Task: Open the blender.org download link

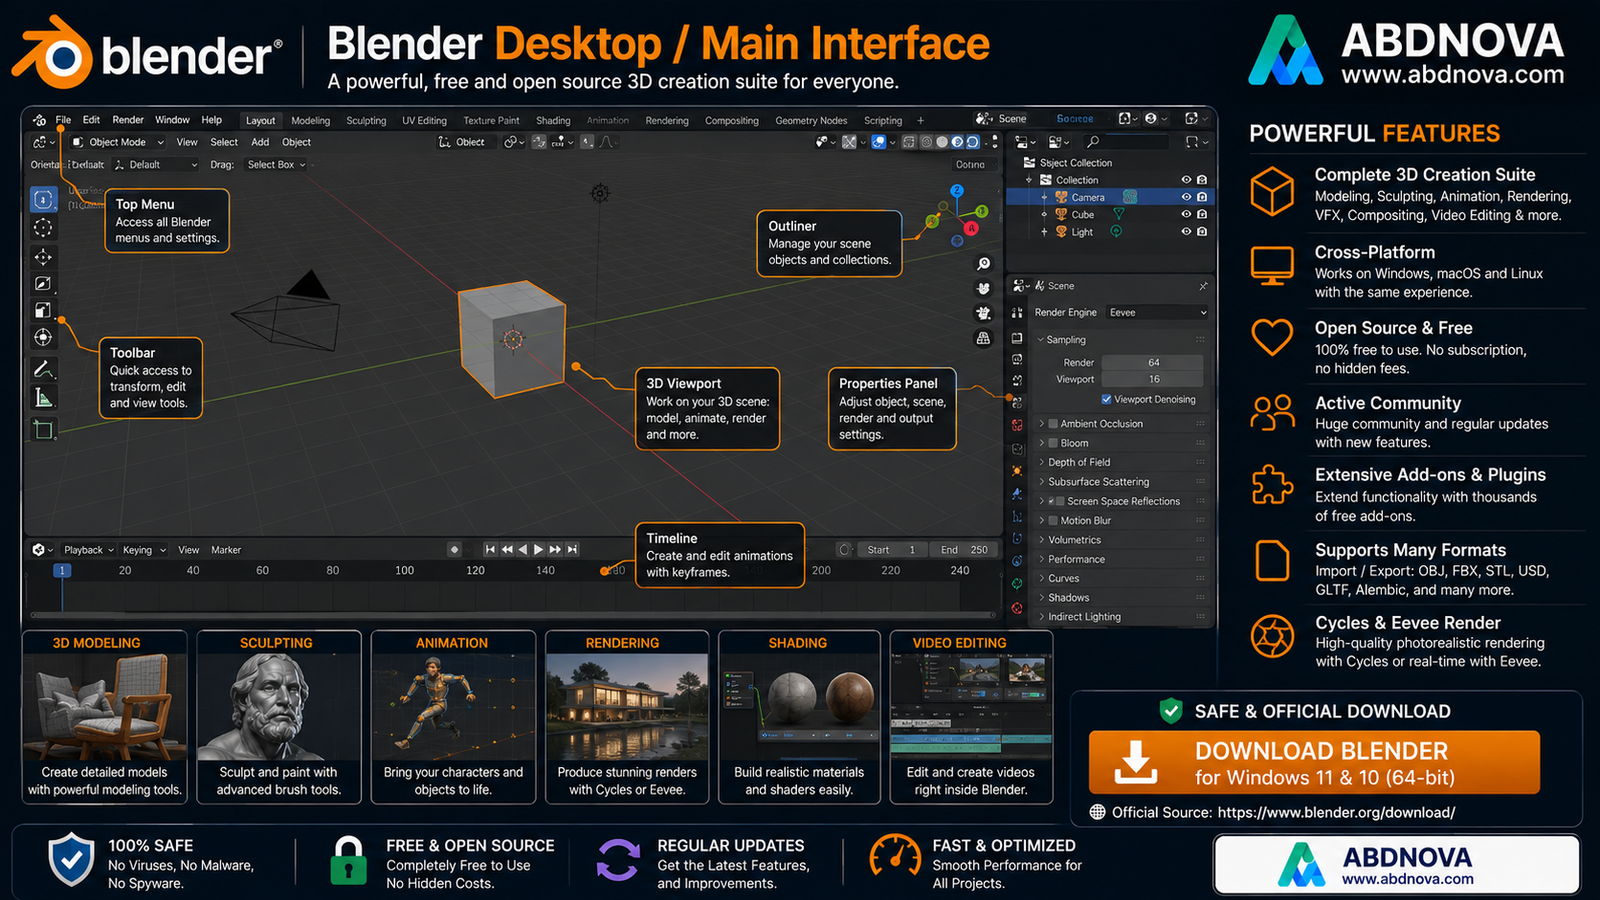Action: click(x=1336, y=812)
